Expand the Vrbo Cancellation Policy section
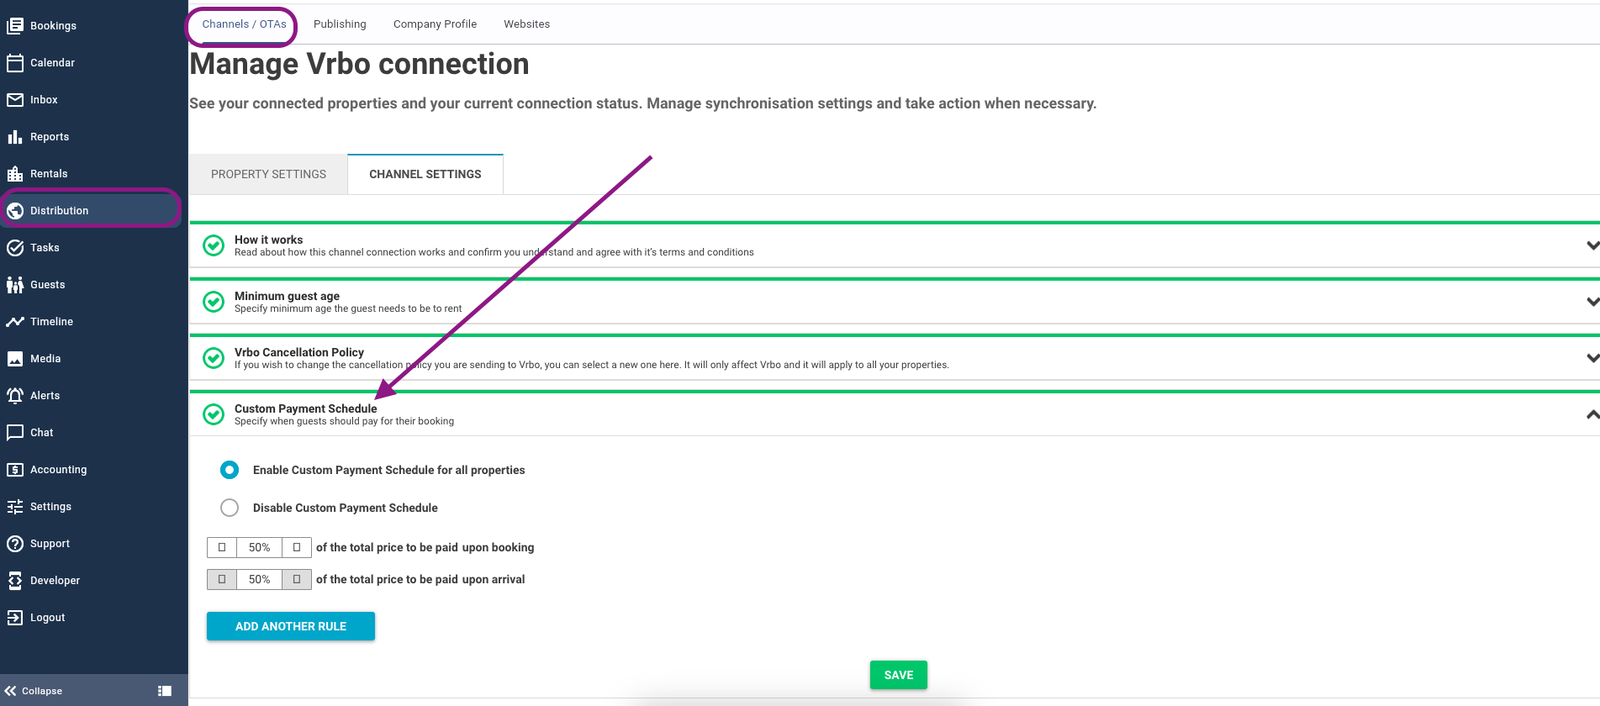Screen dimensions: 1600x706 pyautogui.click(x=1591, y=358)
